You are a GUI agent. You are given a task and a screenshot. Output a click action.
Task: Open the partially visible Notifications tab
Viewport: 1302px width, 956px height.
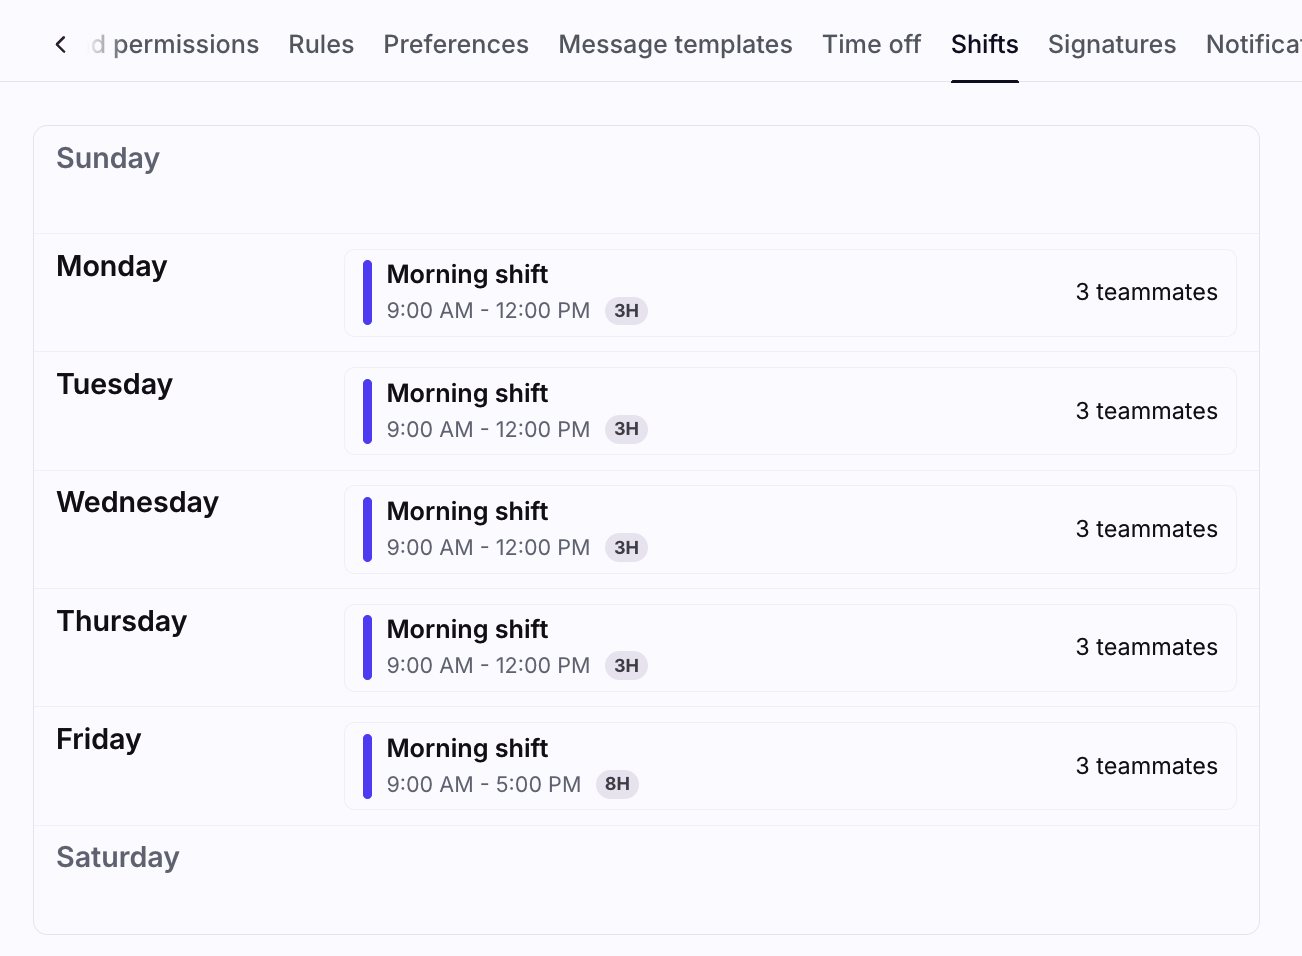point(1252,45)
